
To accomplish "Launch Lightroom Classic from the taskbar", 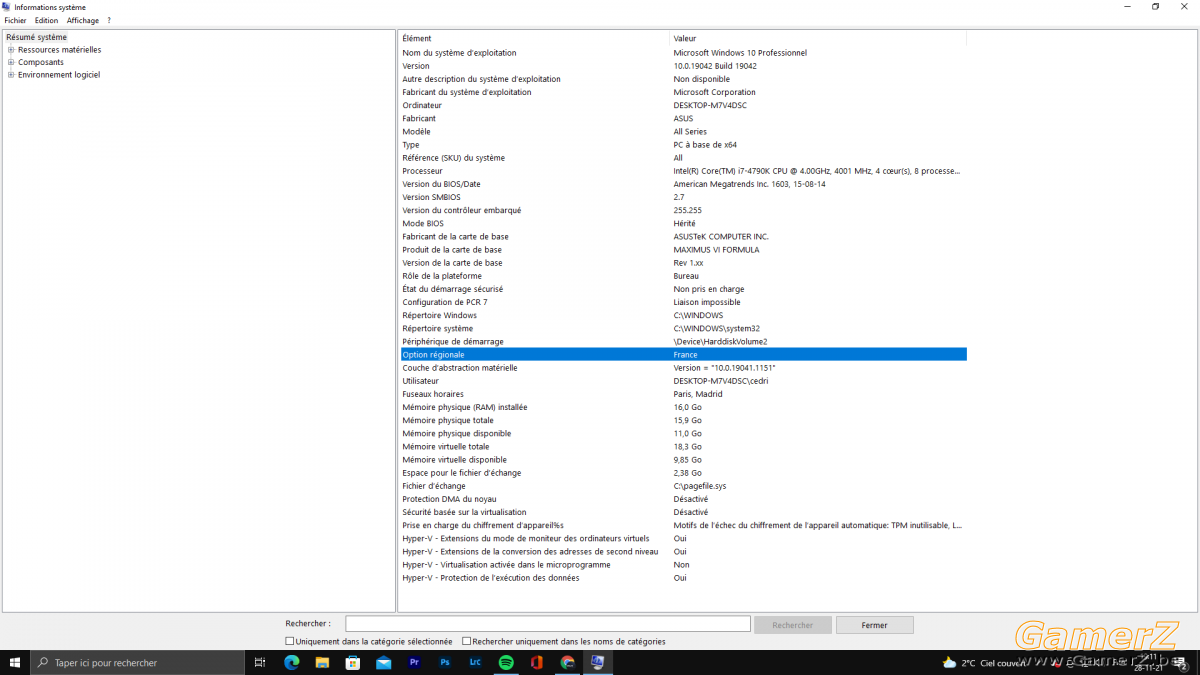I will pyautogui.click(x=475, y=662).
